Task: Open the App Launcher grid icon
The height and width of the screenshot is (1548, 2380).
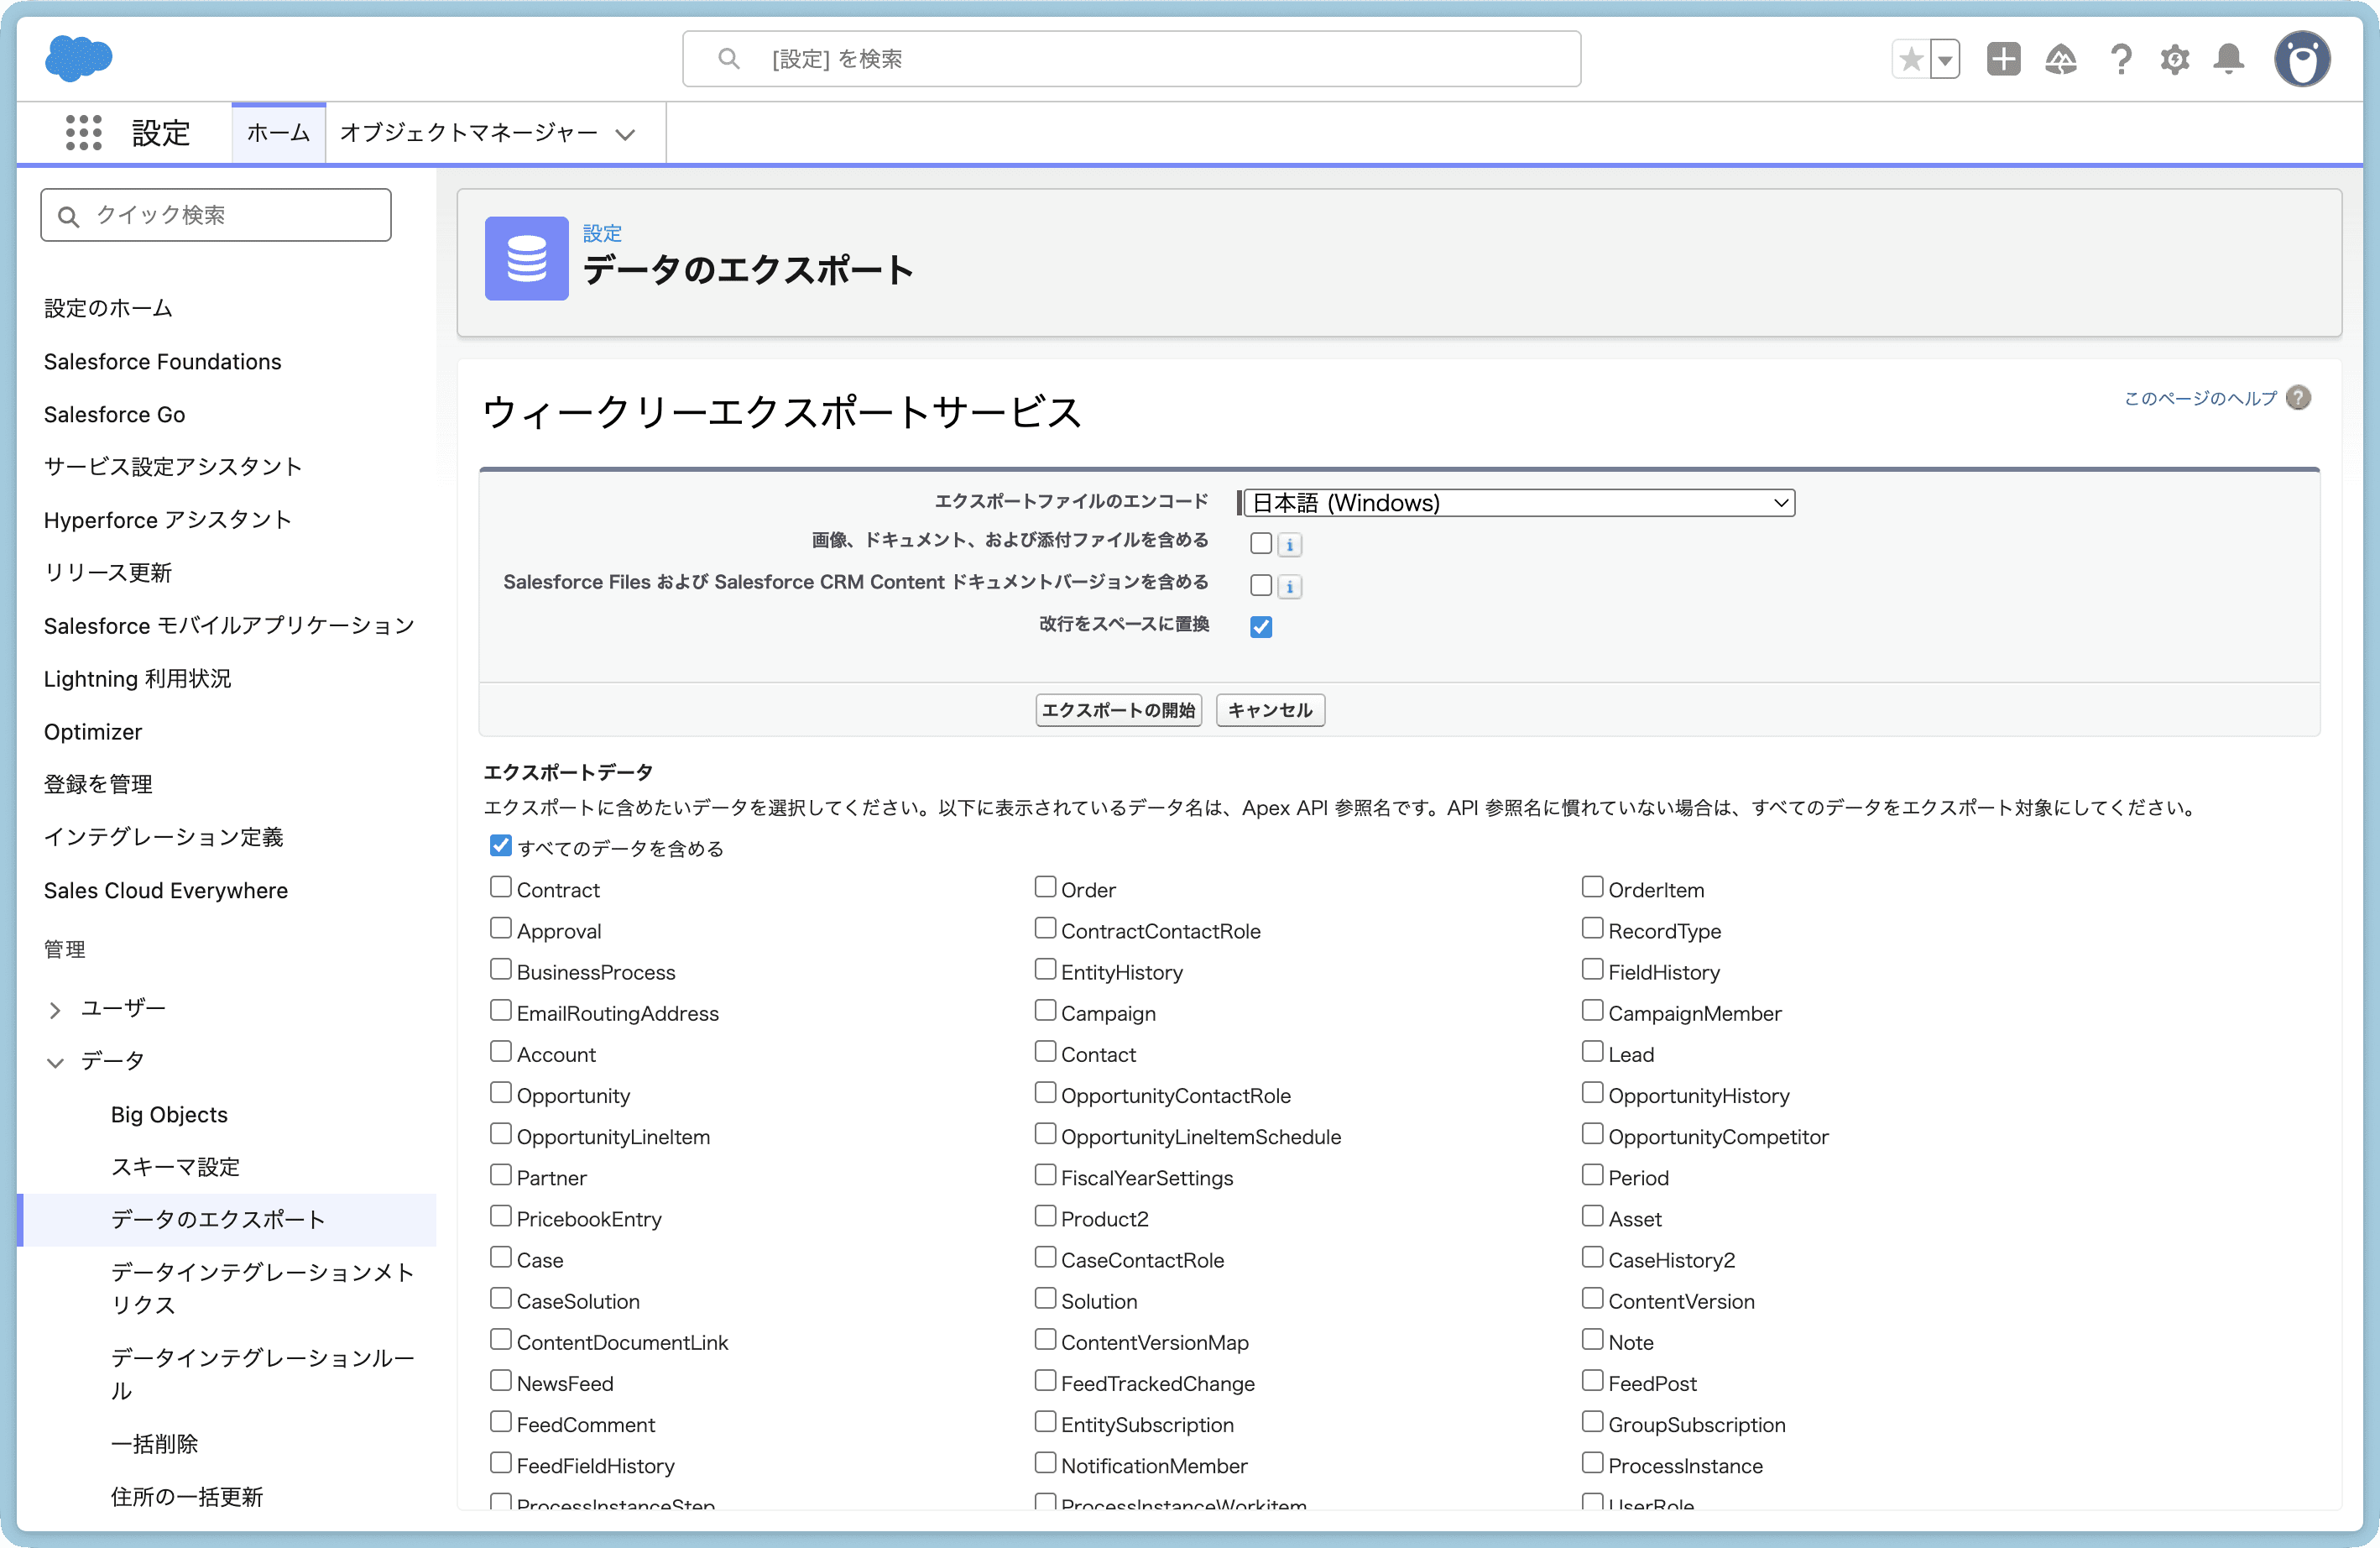Action: [83, 132]
